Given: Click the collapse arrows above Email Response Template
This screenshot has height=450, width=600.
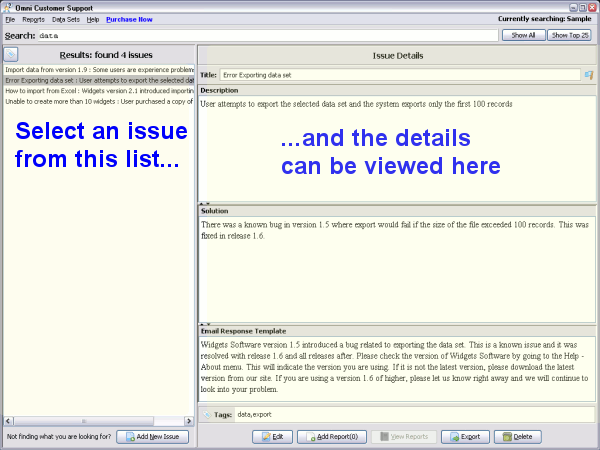Looking at the screenshot, I should point(205,324).
